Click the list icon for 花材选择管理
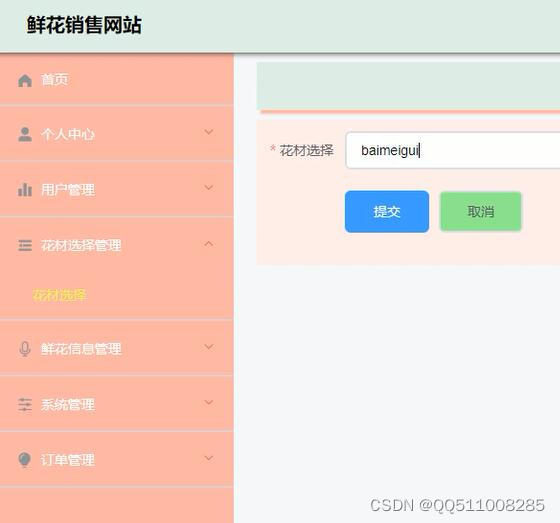560x523 pixels. 25,245
